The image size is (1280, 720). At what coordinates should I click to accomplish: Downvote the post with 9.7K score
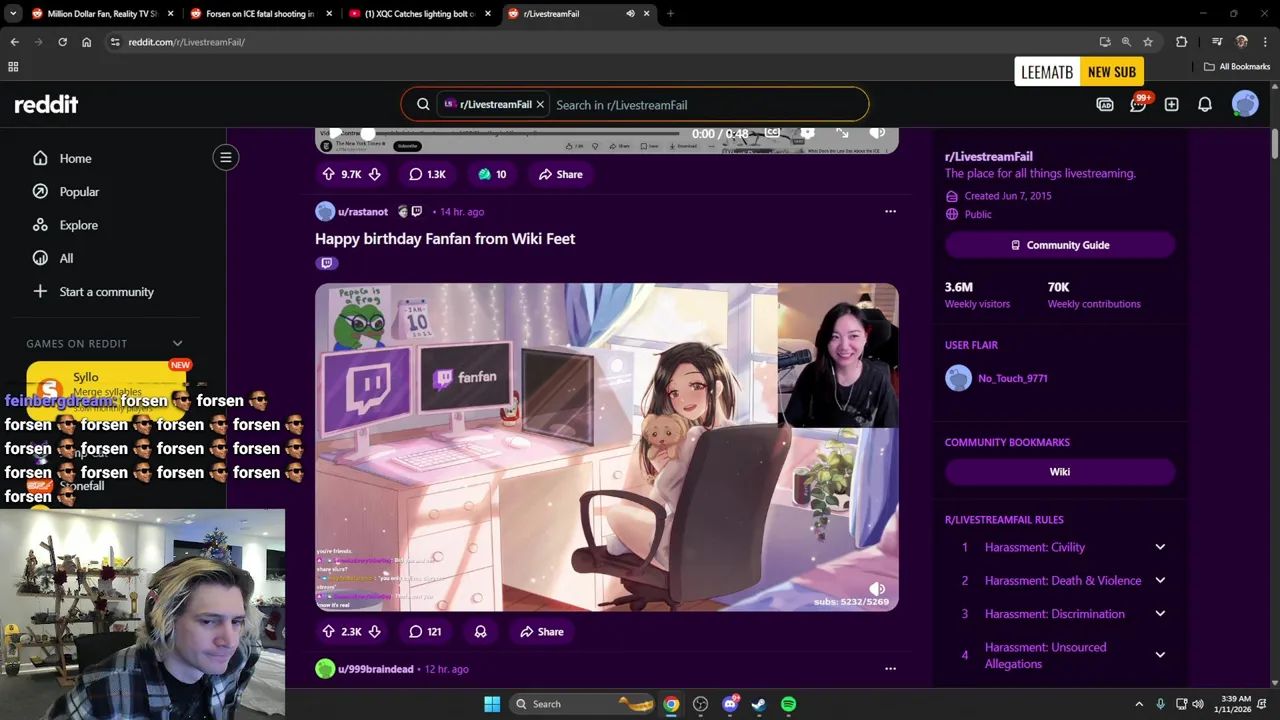[x=374, y=174]
